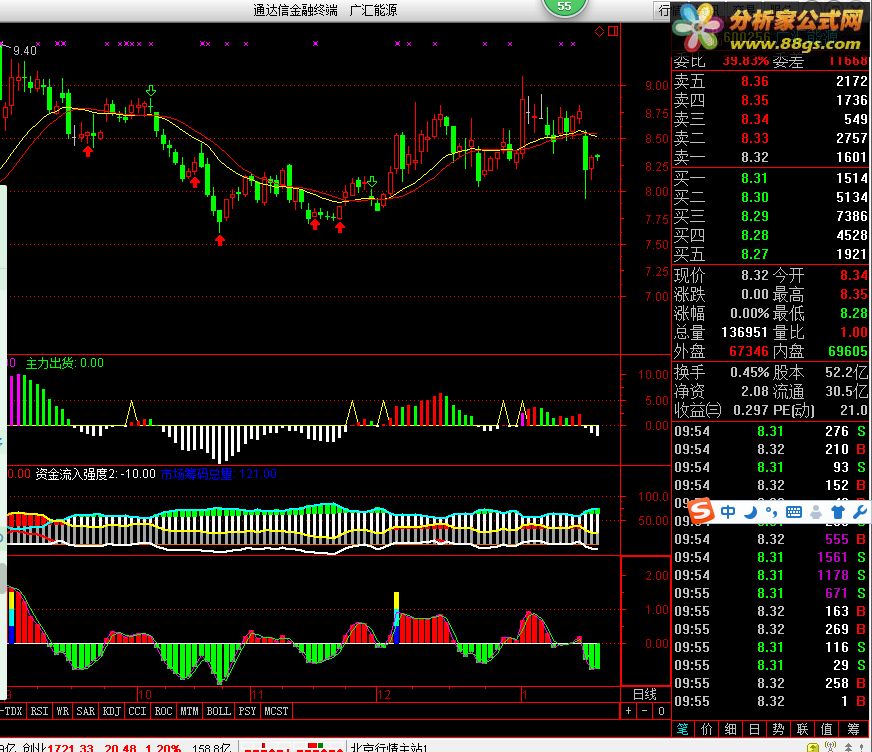Click the yellow status icon in status bar

point(813,747)
